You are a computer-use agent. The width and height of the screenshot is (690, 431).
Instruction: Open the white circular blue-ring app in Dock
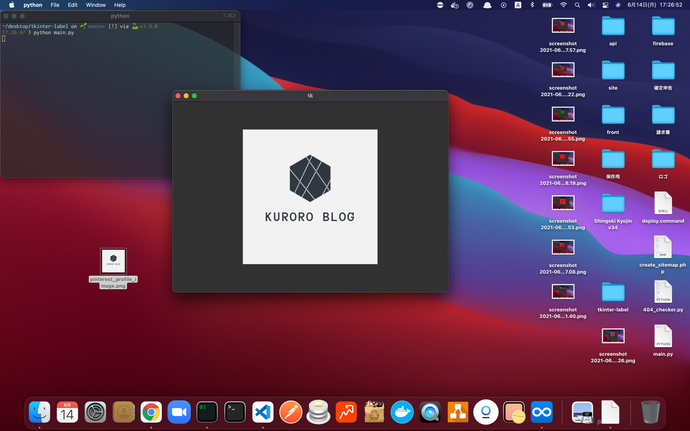point(486,413)
